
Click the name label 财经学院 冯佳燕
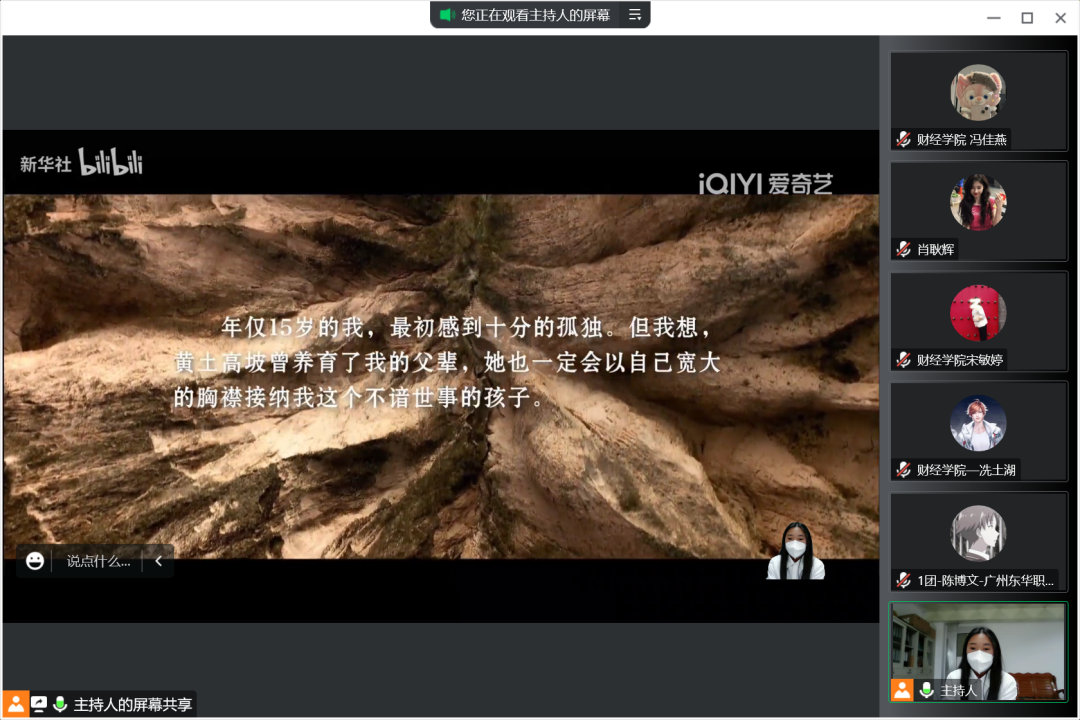(x=962, y=139)
